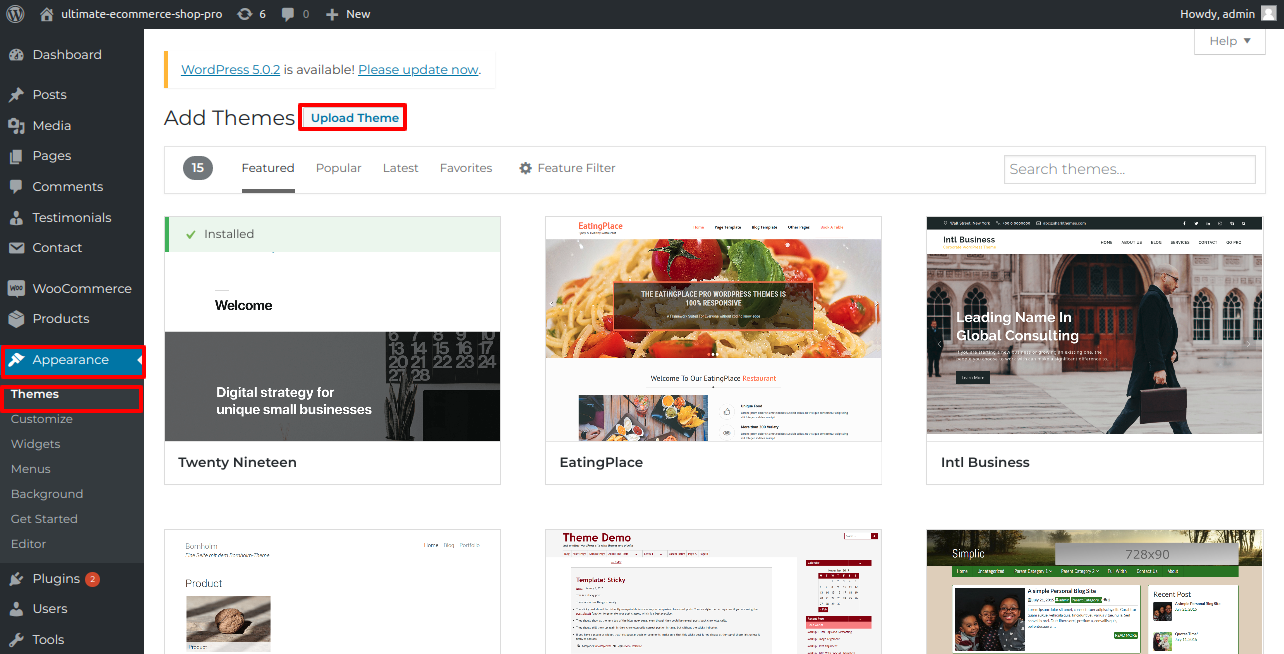Click the Plugins update count badge
This screenshot has height=654, width=1284.
coord(92,579)
